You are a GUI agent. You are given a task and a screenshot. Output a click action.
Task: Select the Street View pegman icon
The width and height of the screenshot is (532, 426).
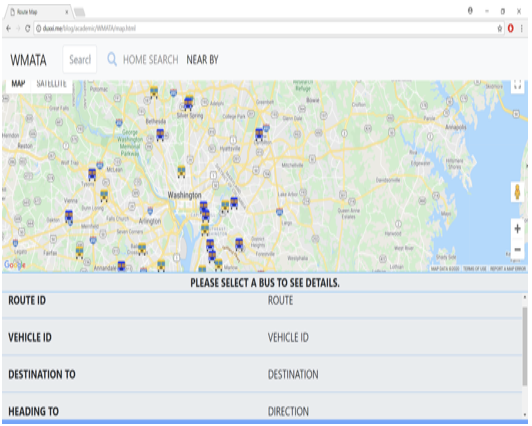point(517,192)
